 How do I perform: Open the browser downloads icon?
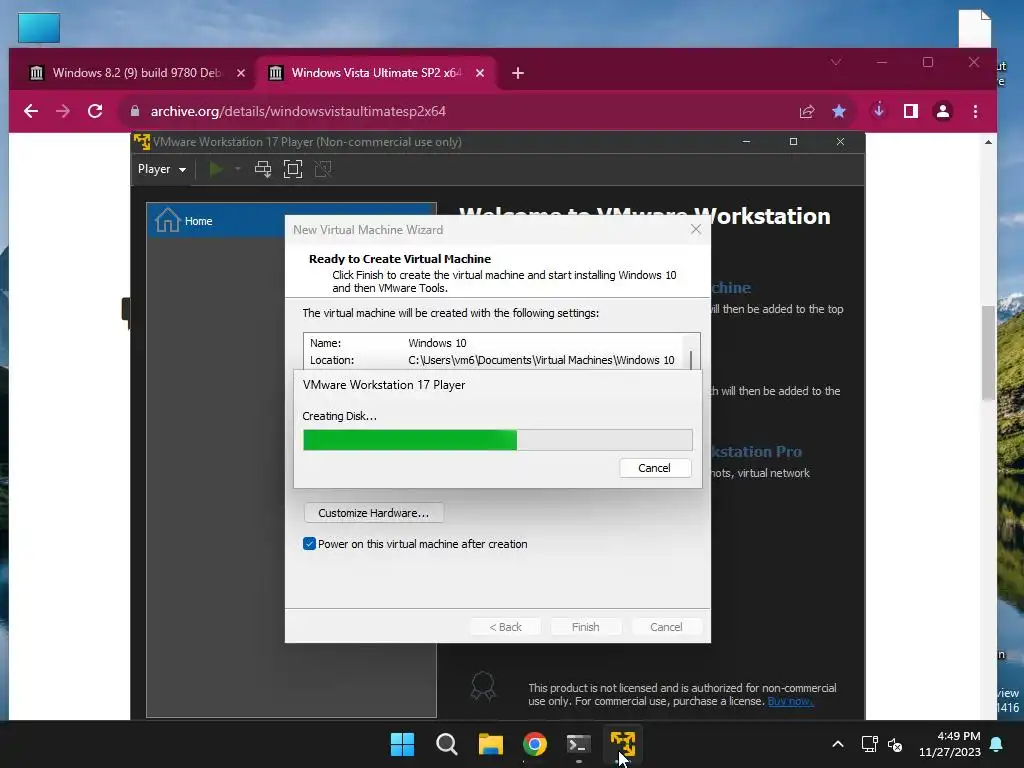point(879,110)
